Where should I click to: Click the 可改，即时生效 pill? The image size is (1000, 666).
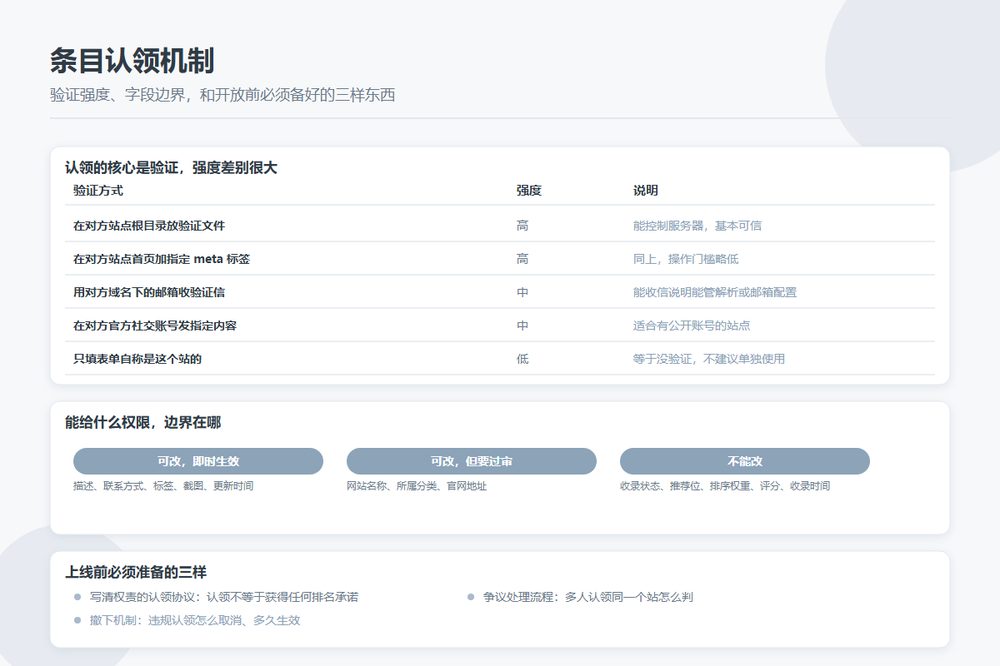[x=198, y=461]
